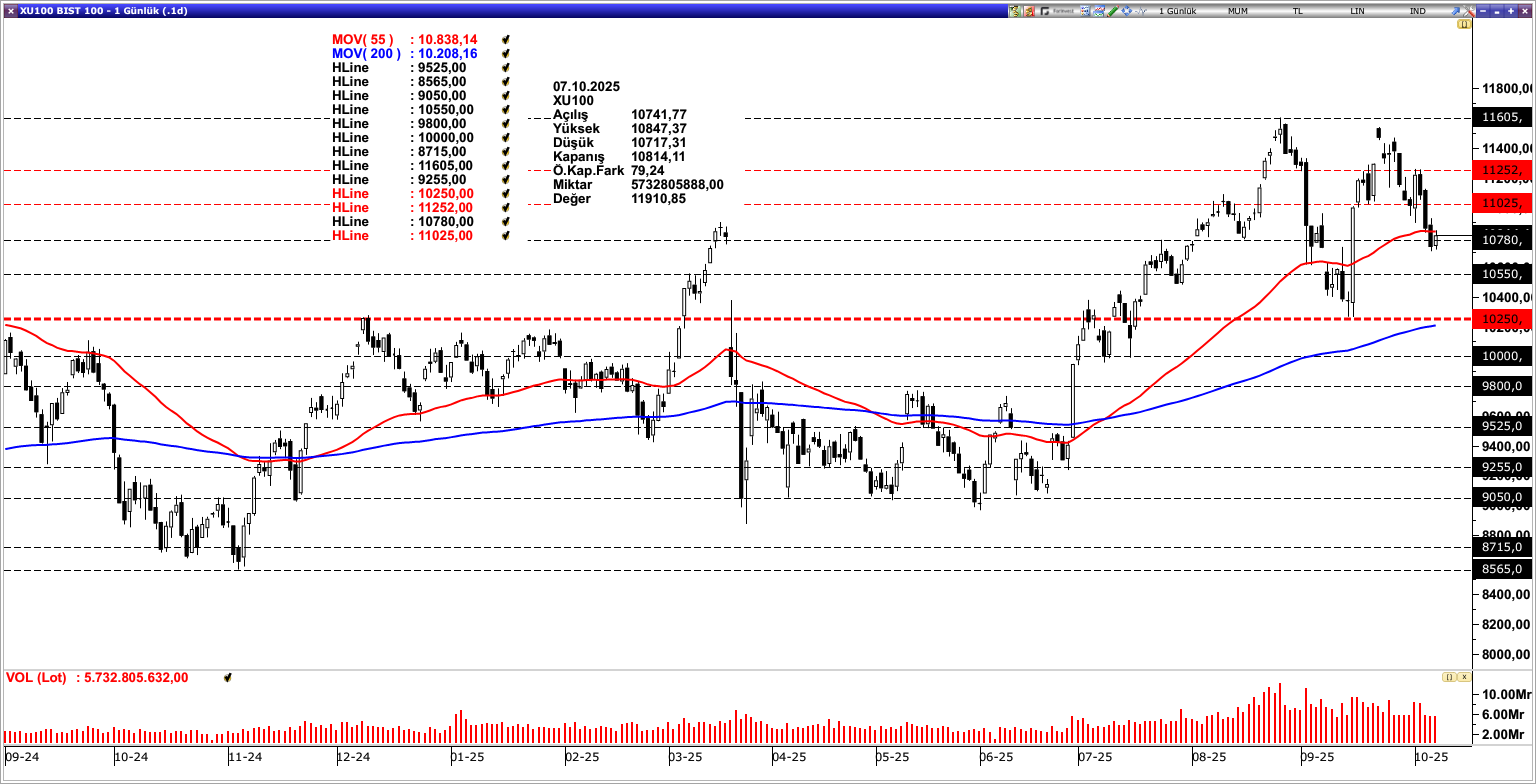Maximize the volume pane with its [] button

point(1449,677)
